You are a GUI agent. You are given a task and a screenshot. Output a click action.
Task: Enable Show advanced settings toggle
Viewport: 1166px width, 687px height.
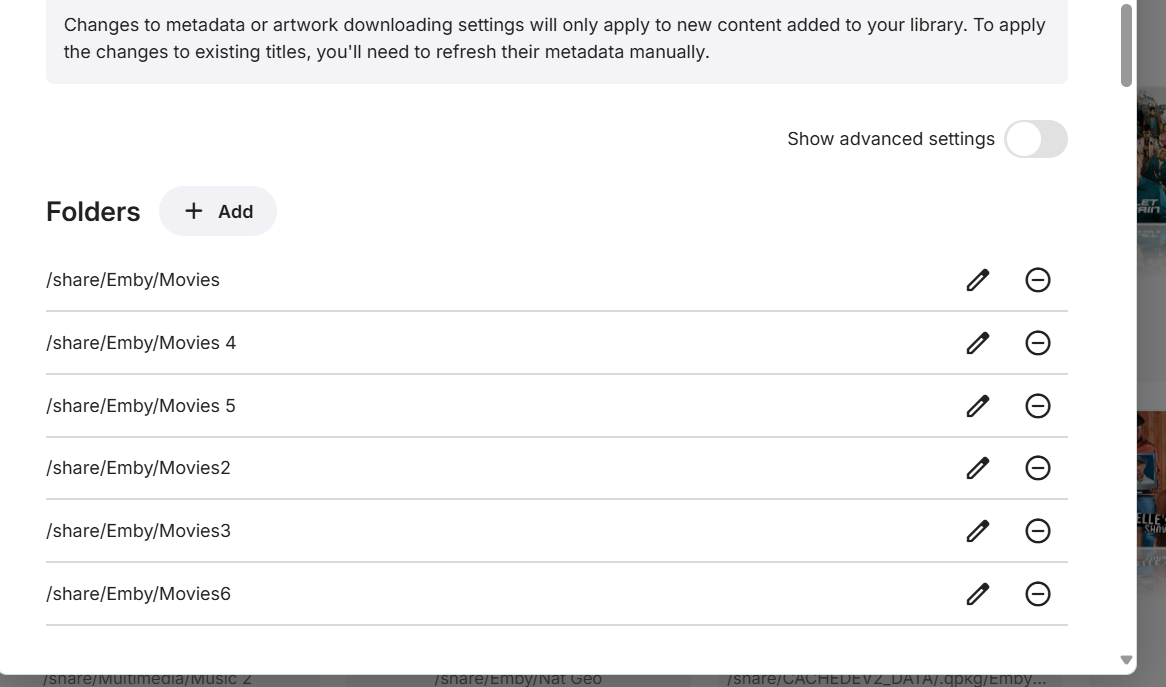pyautogui.click(x=1035, y=139)
